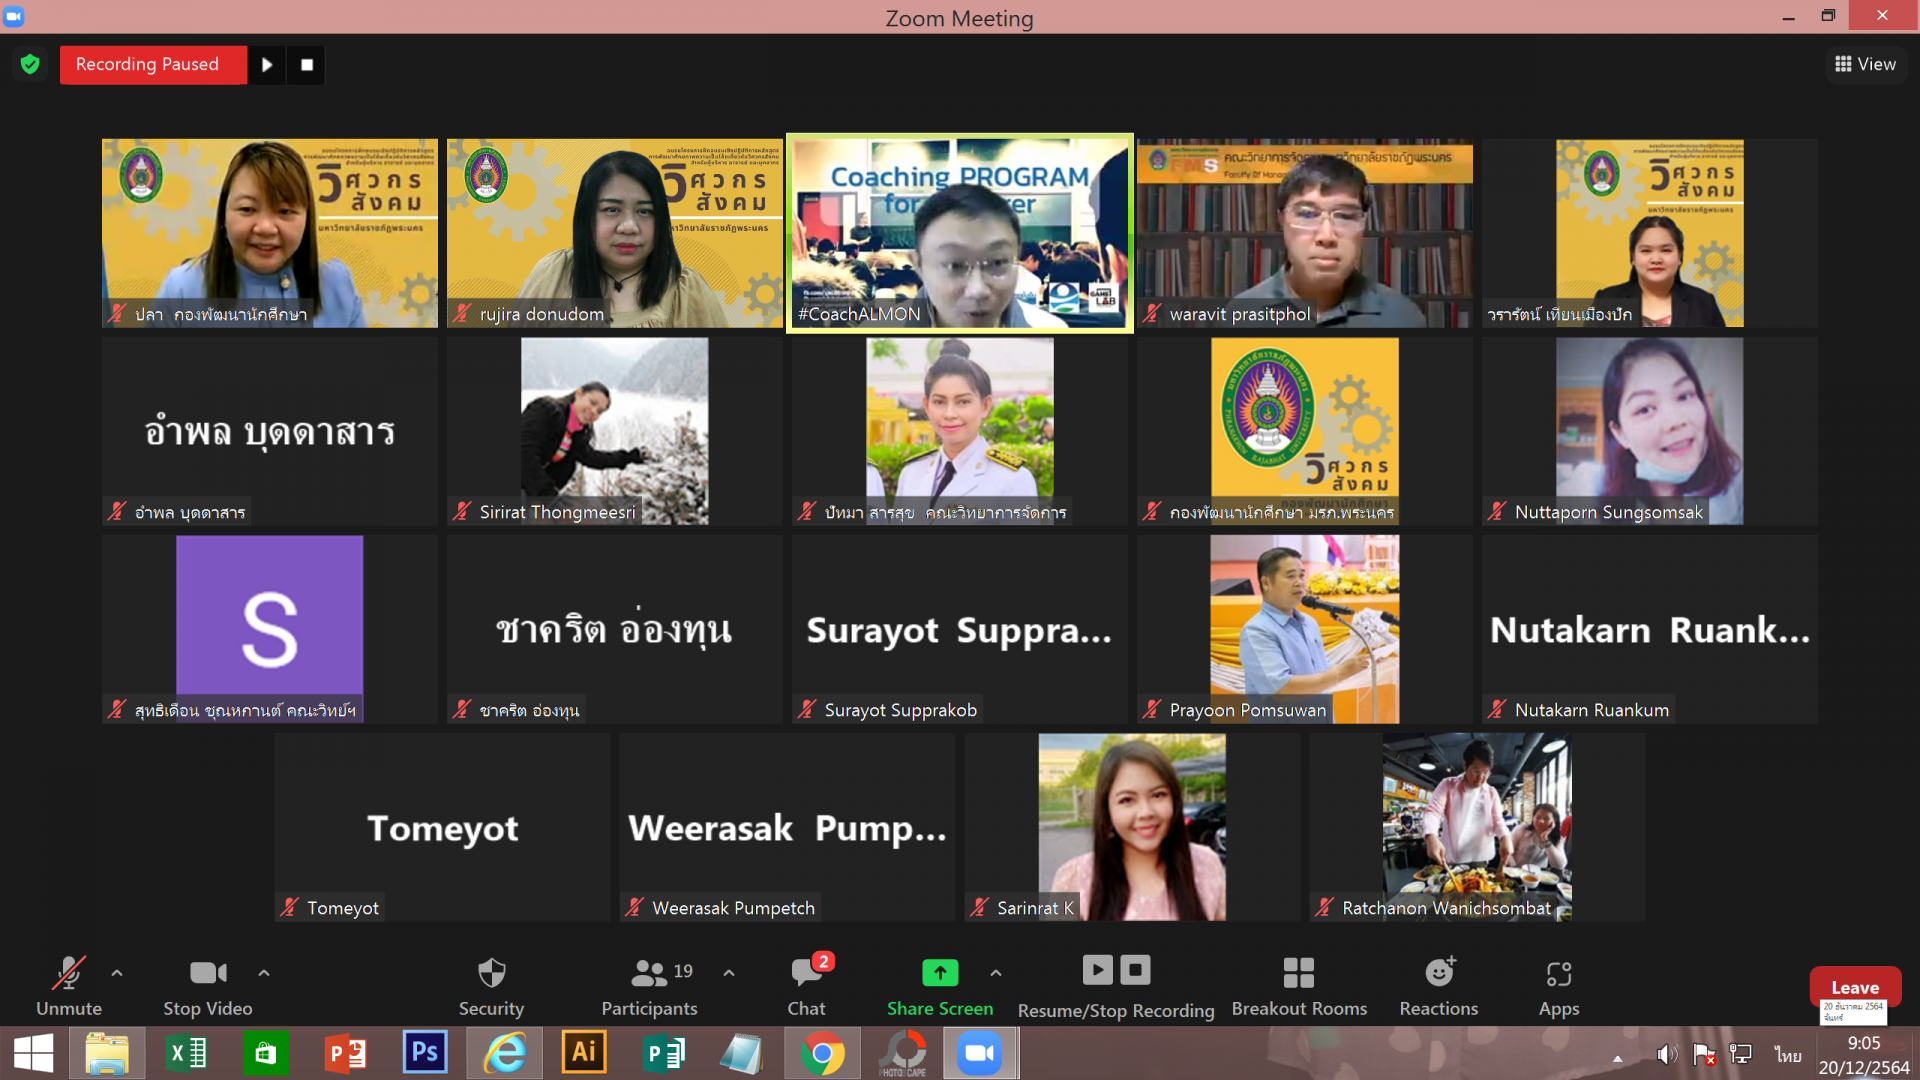Click the red Leave button
1920x1080 pixels.
(1854, 987)
